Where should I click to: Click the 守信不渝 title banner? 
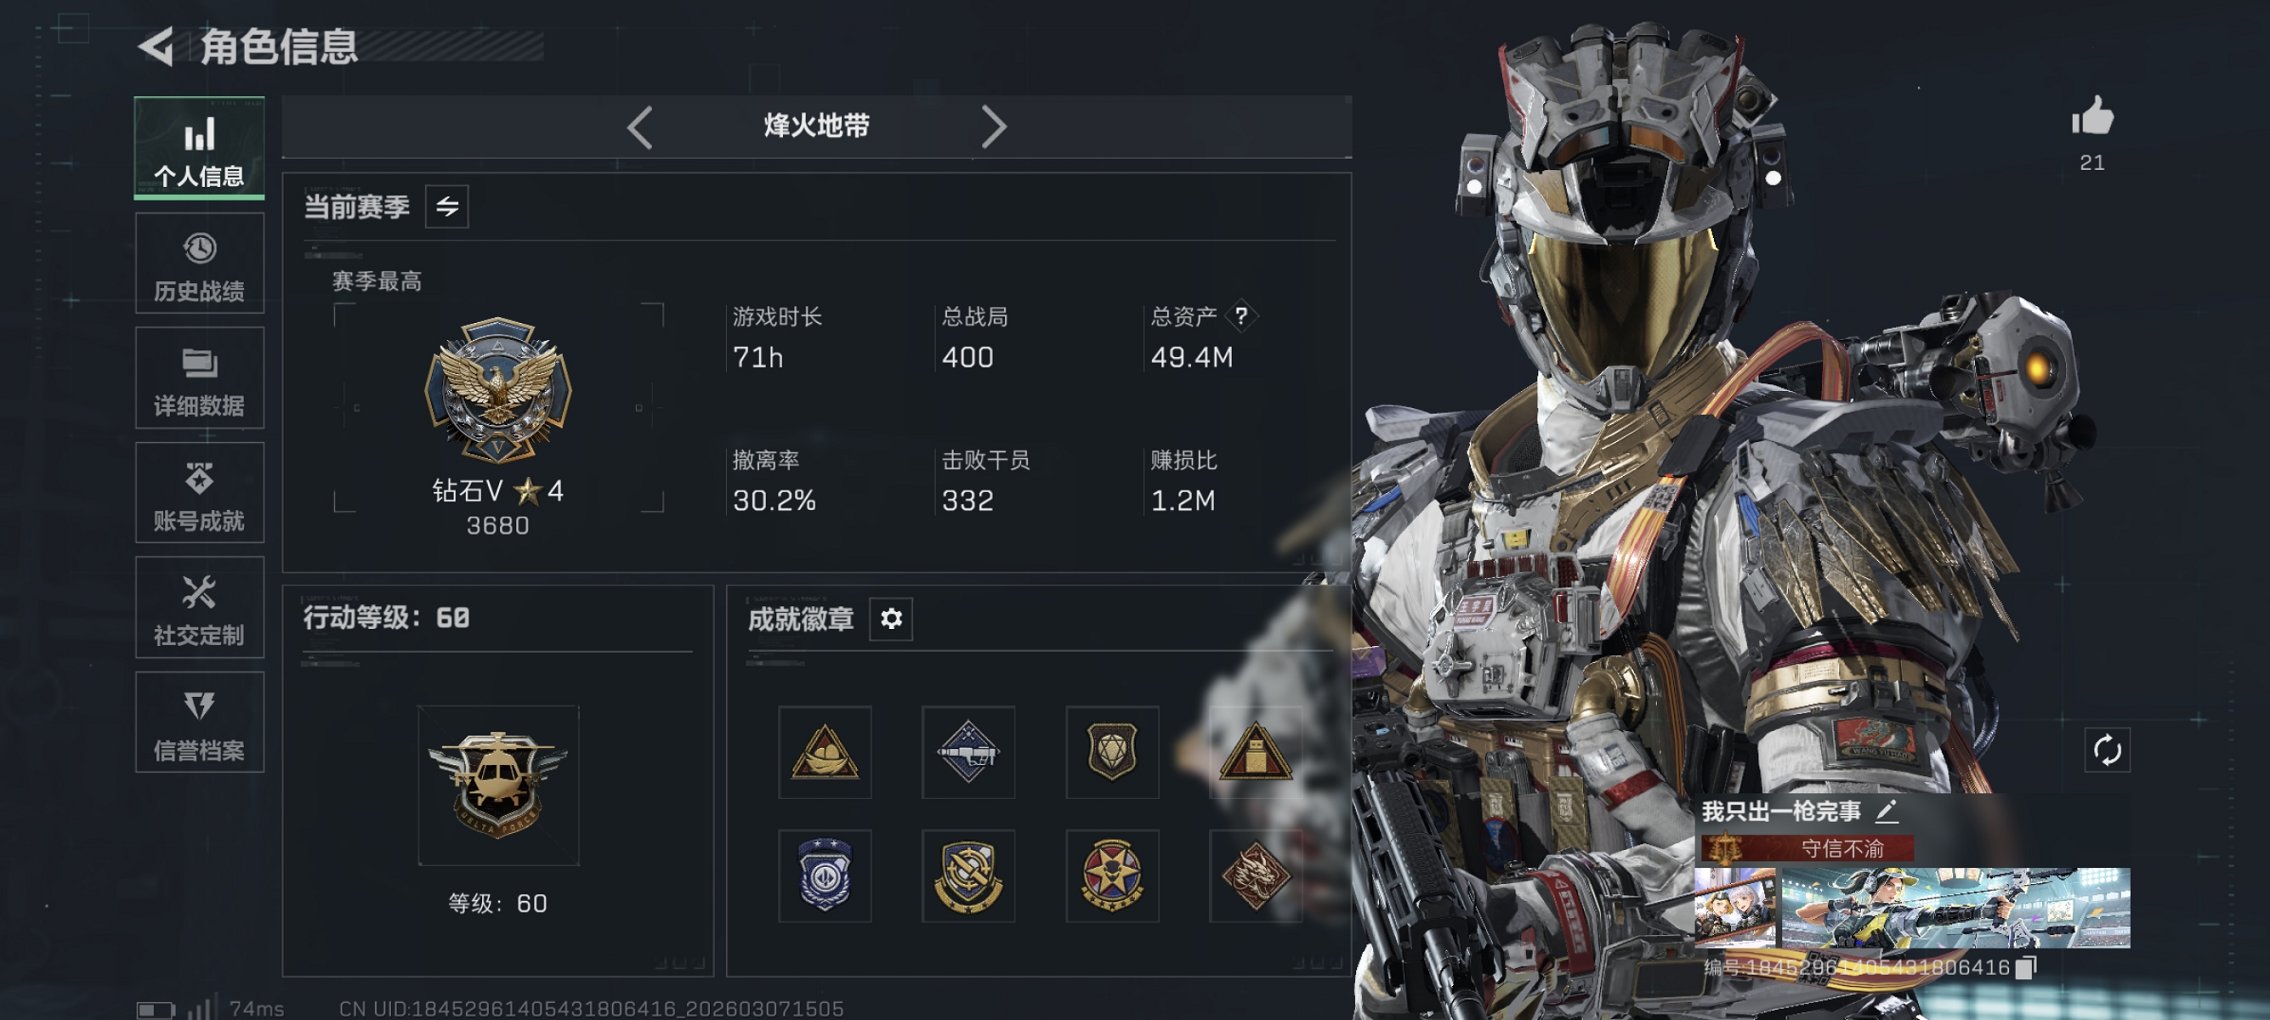pyautogui.click(x=1807, y=849)
